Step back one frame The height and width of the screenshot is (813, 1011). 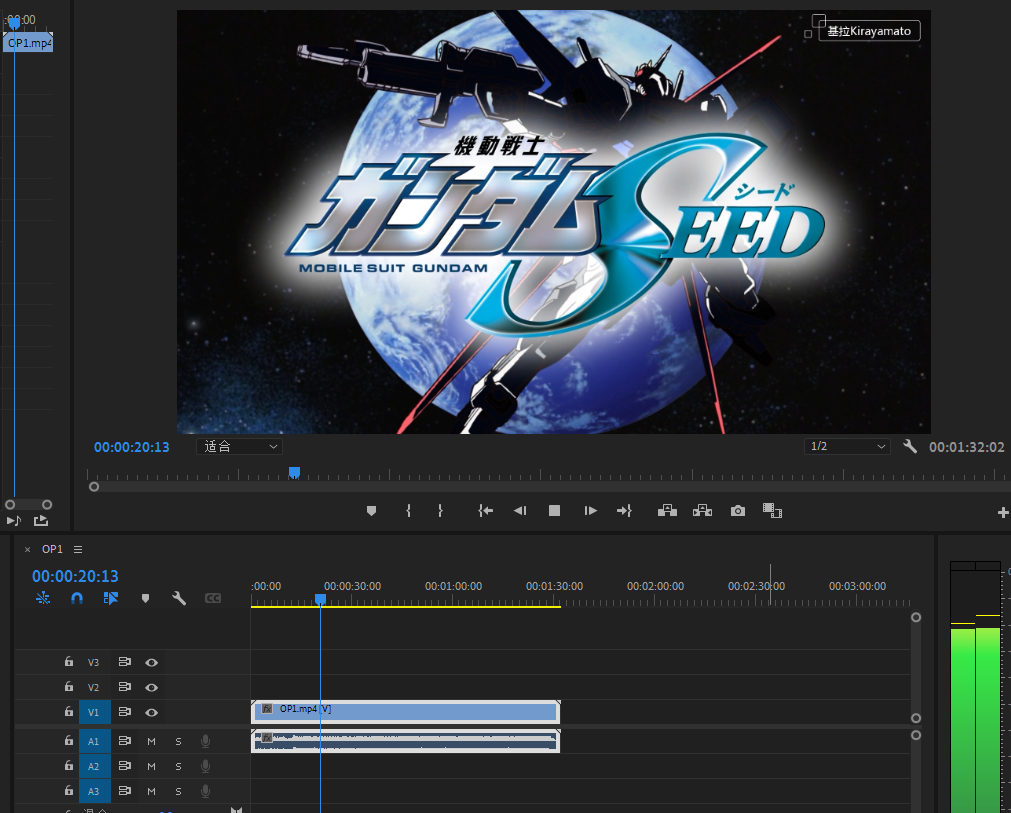point(520,511)
